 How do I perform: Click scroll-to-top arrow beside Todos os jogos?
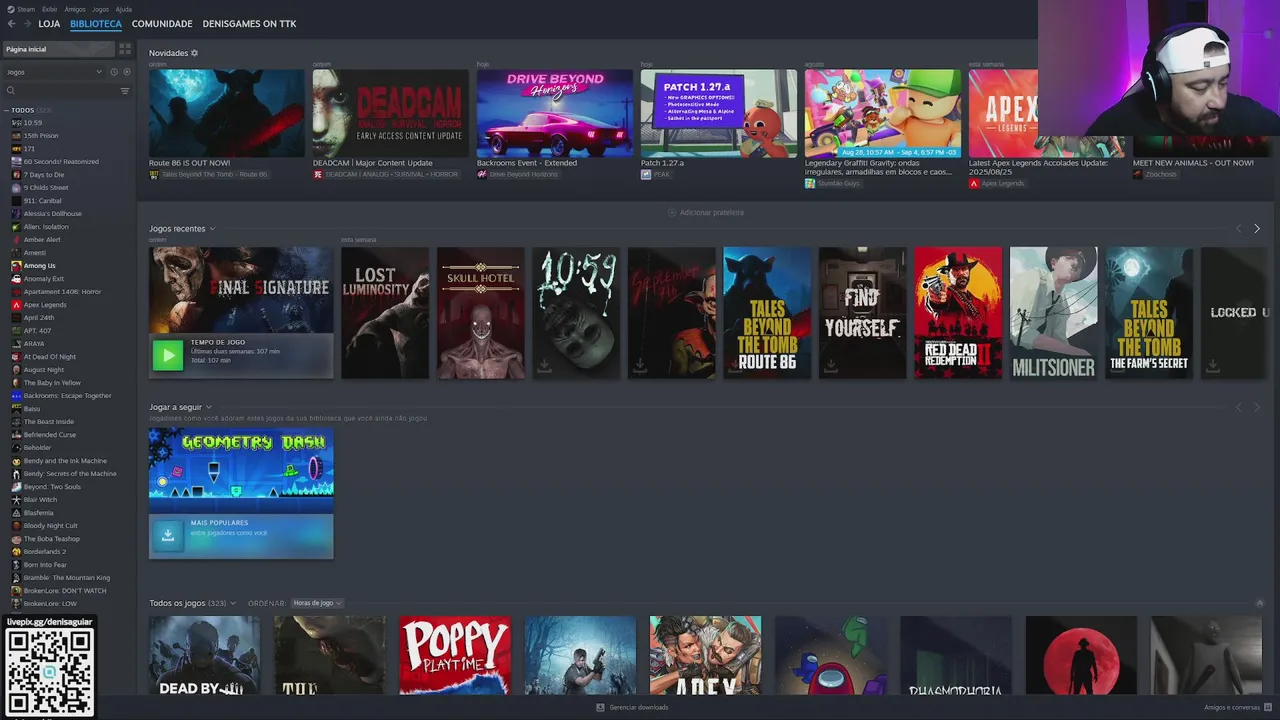(1259, 603)
